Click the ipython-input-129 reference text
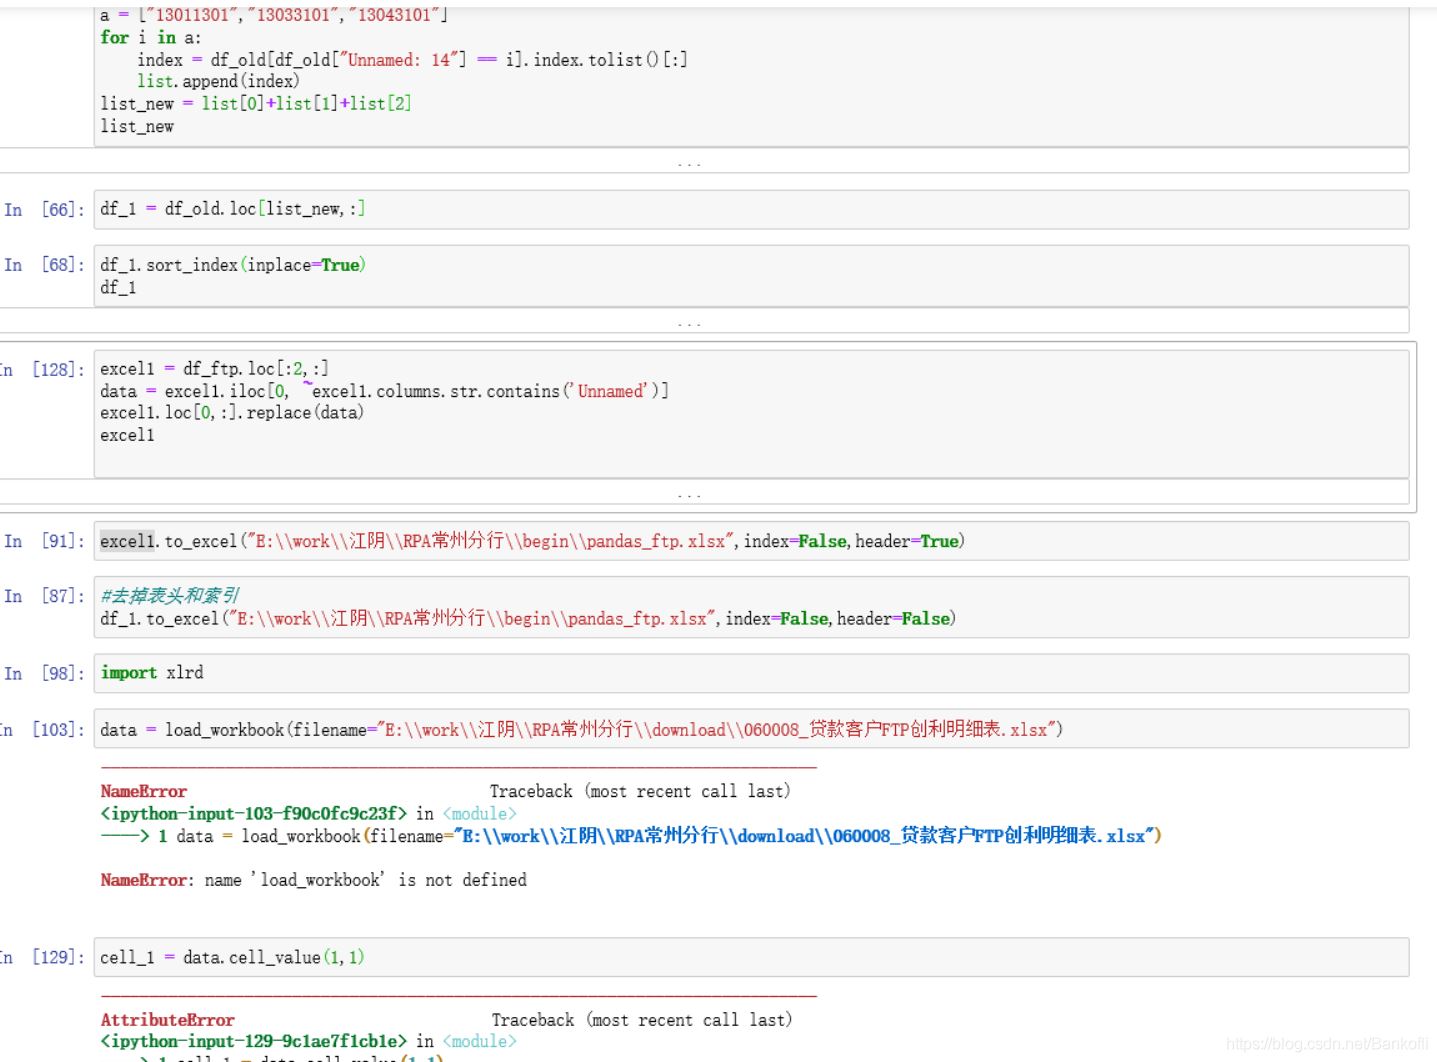 pos(254,1042)
